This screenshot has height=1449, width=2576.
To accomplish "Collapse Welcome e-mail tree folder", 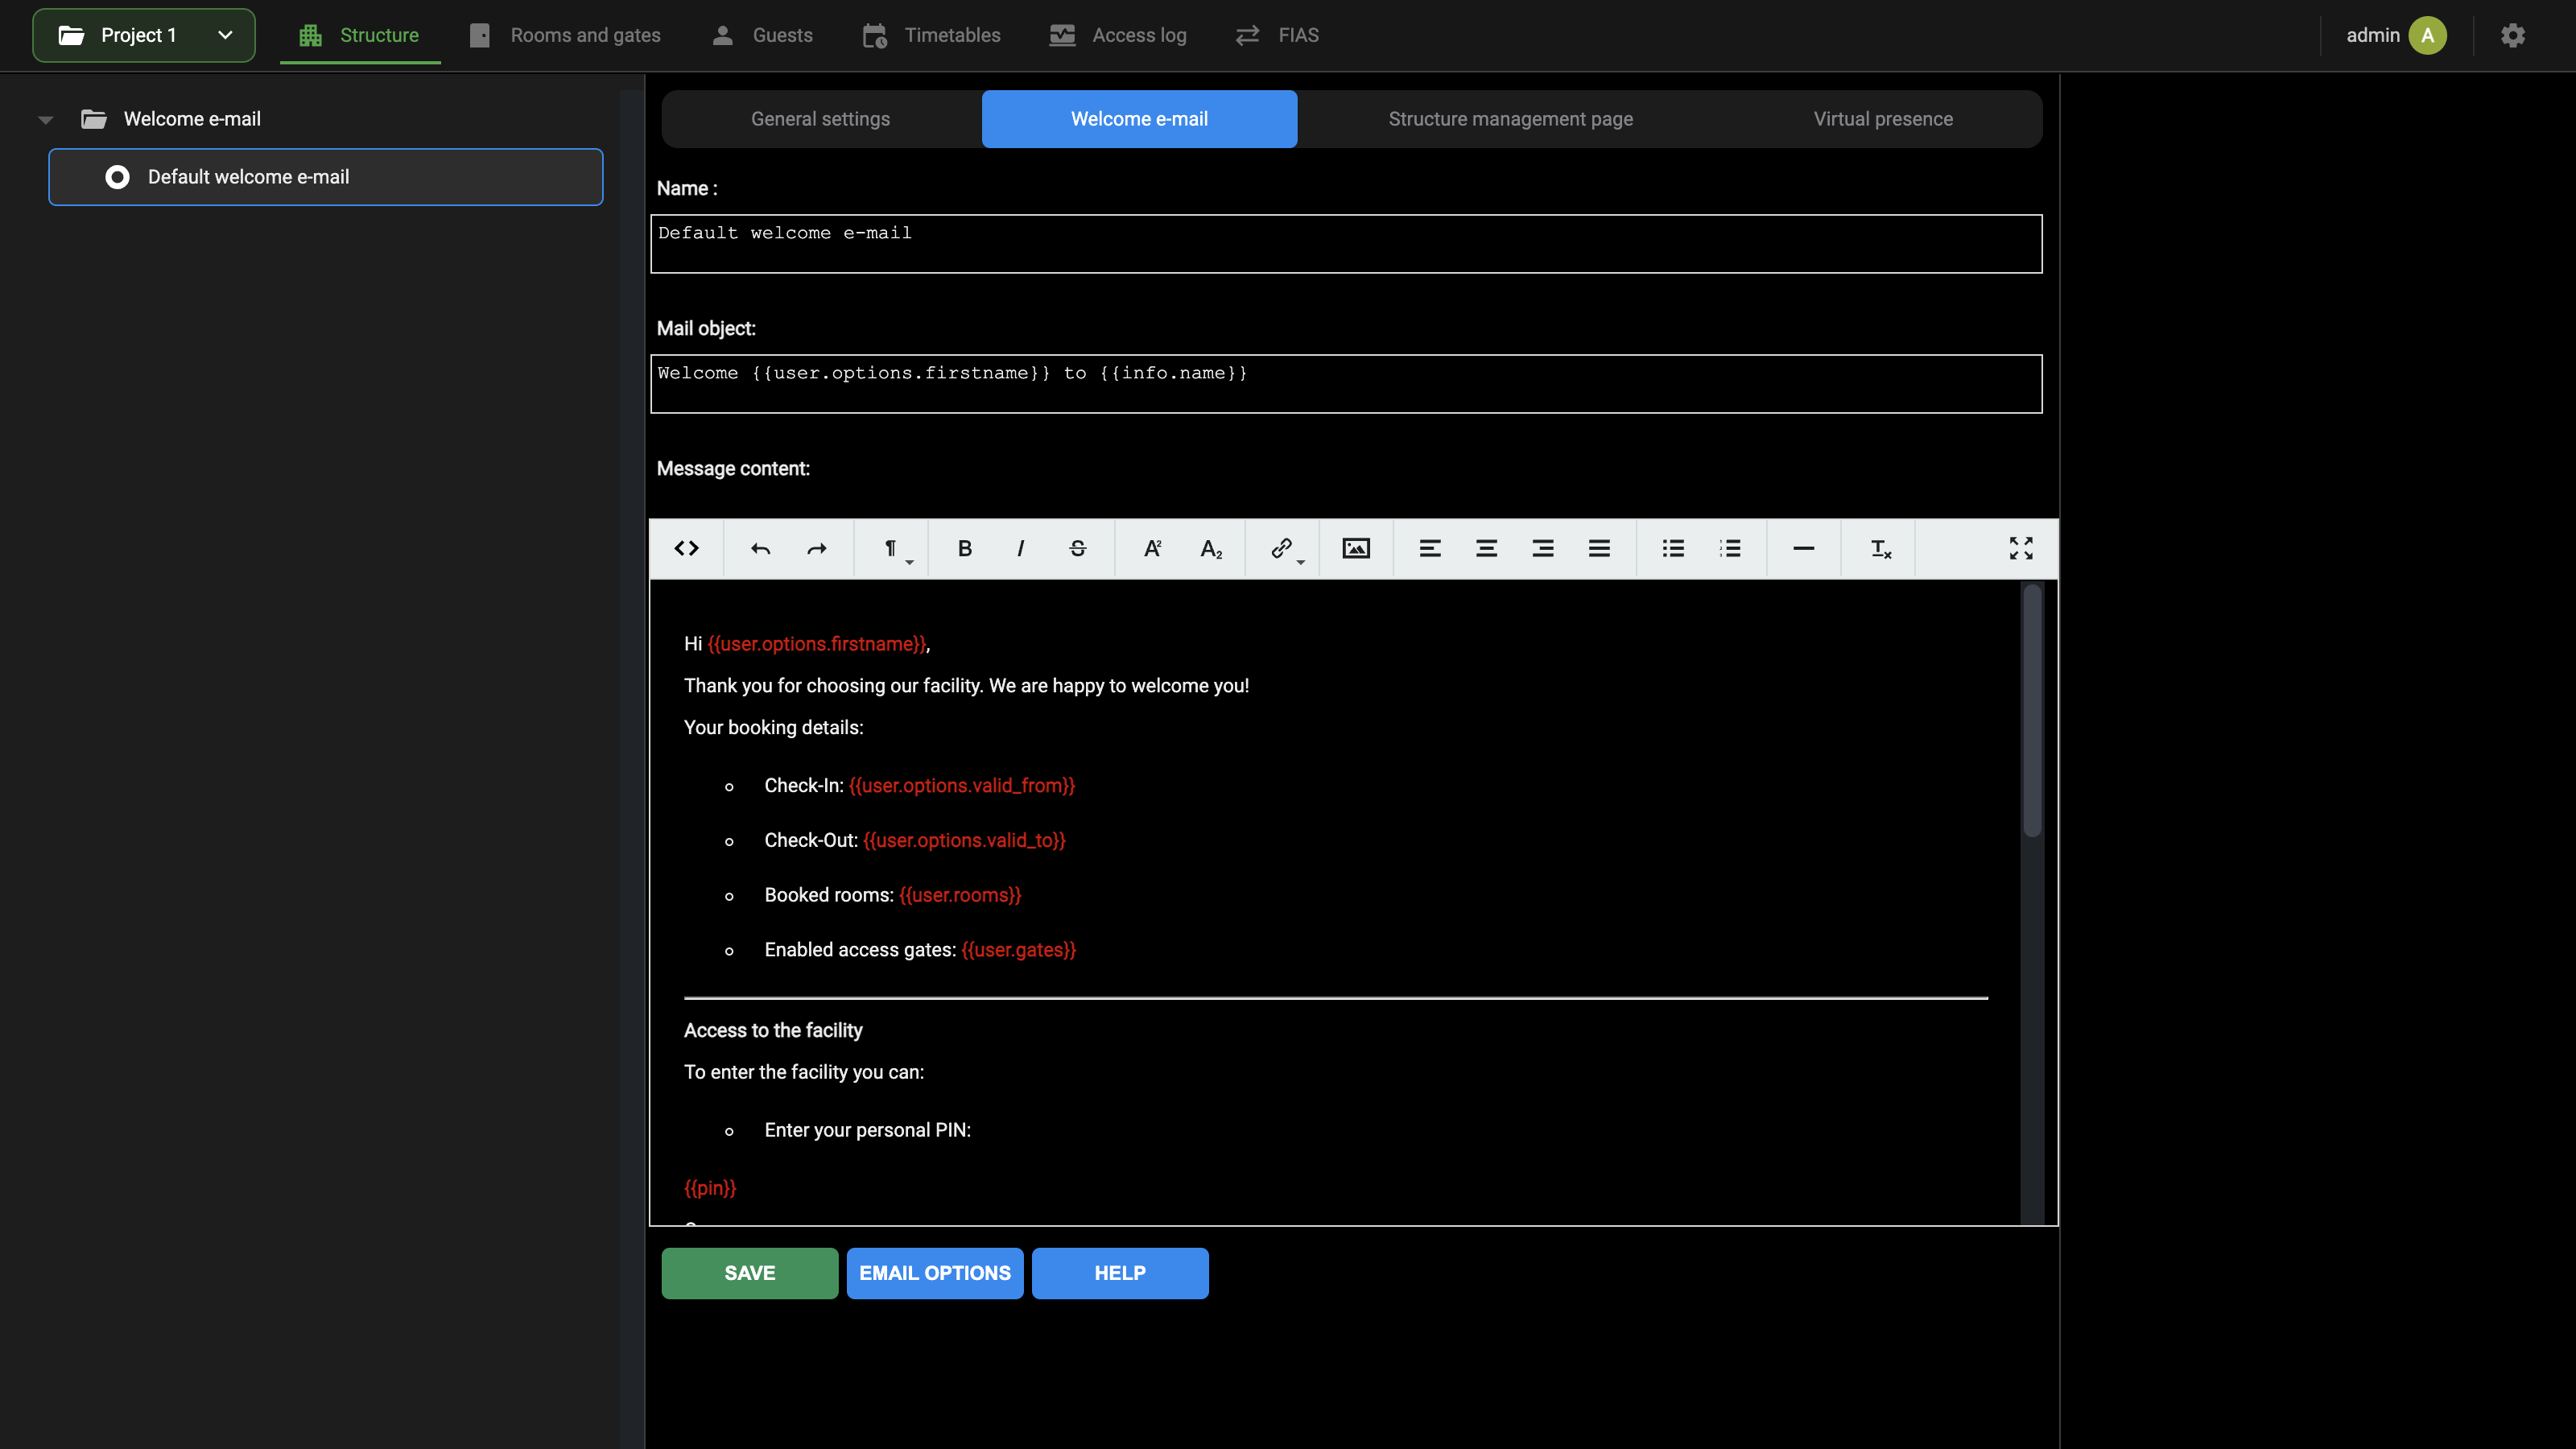I will [x=45, y=120].
